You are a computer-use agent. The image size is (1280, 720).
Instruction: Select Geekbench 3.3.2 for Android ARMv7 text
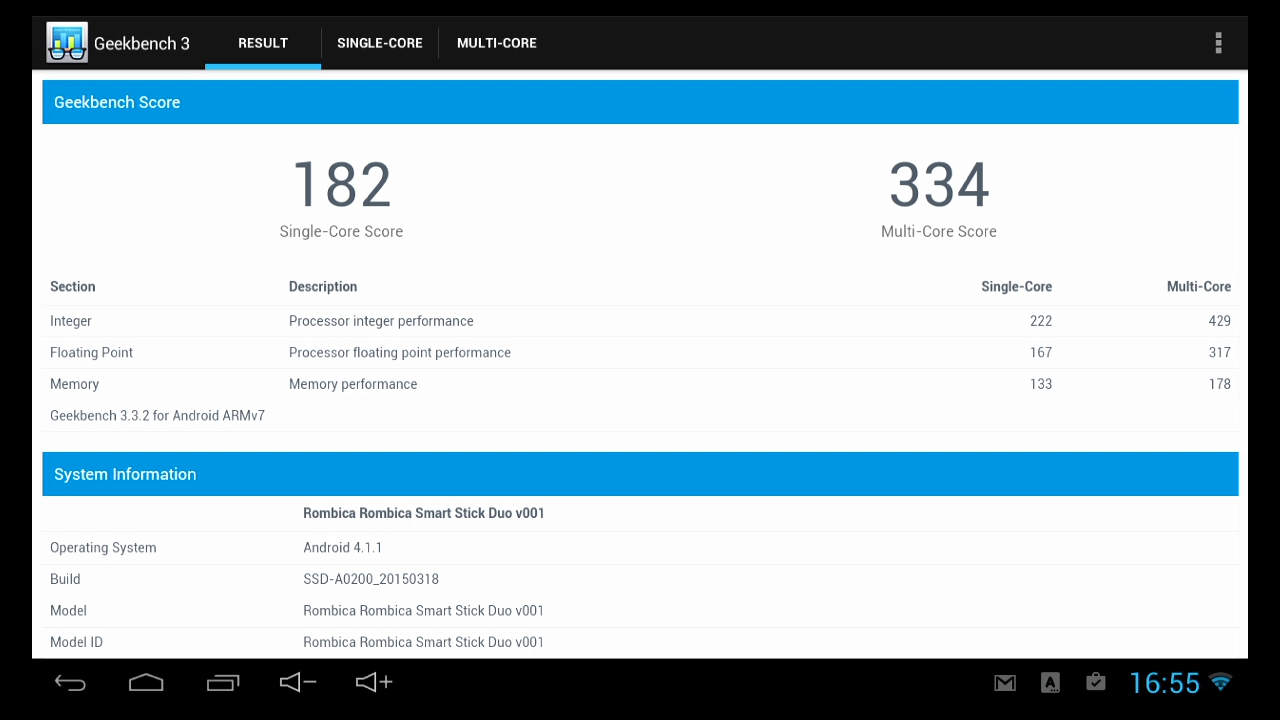tap(157, 415)
